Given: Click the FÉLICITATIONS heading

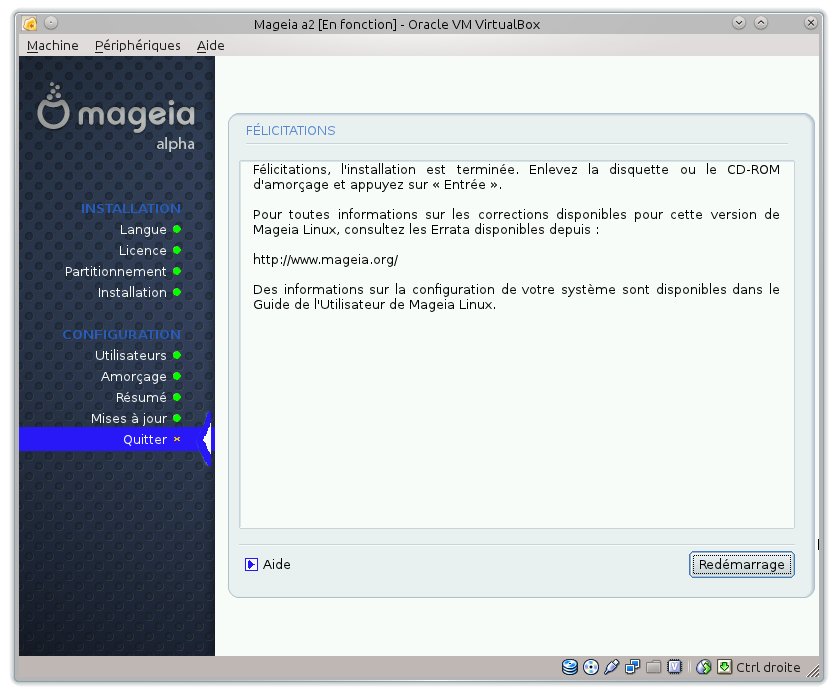Looking at the screenshot, I should point(291,130).
